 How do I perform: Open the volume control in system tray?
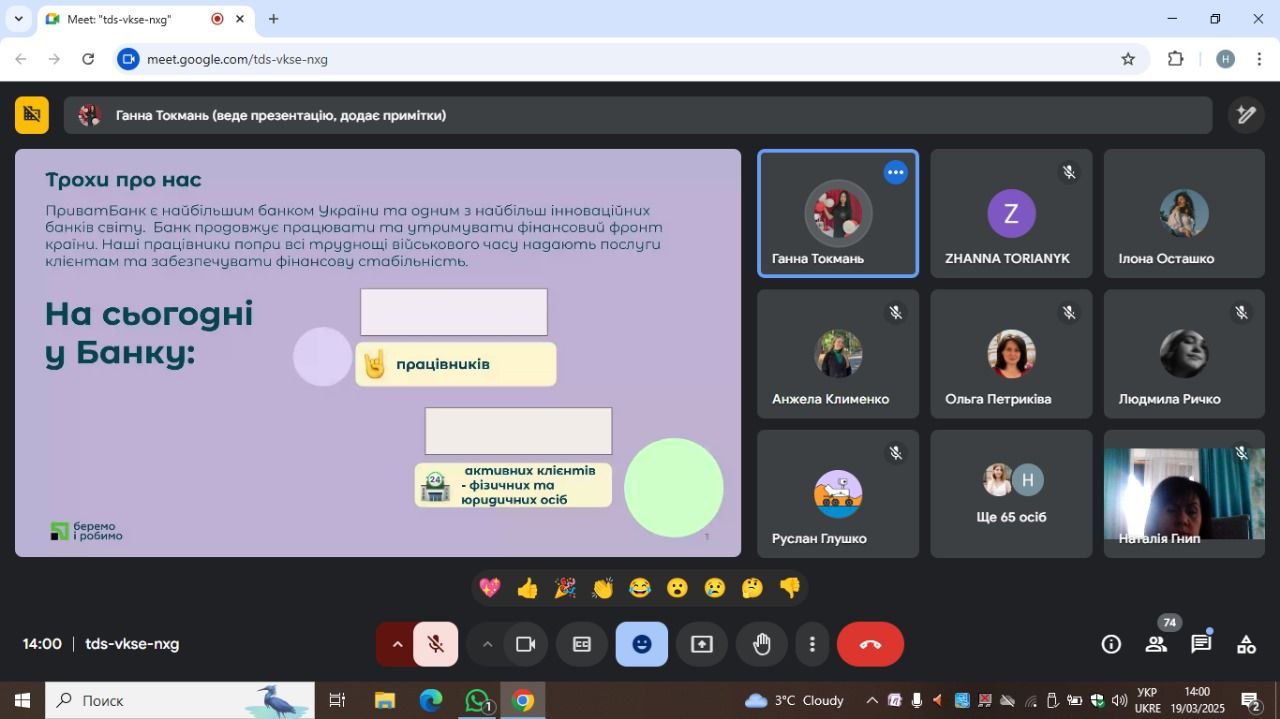[1119, 700]
